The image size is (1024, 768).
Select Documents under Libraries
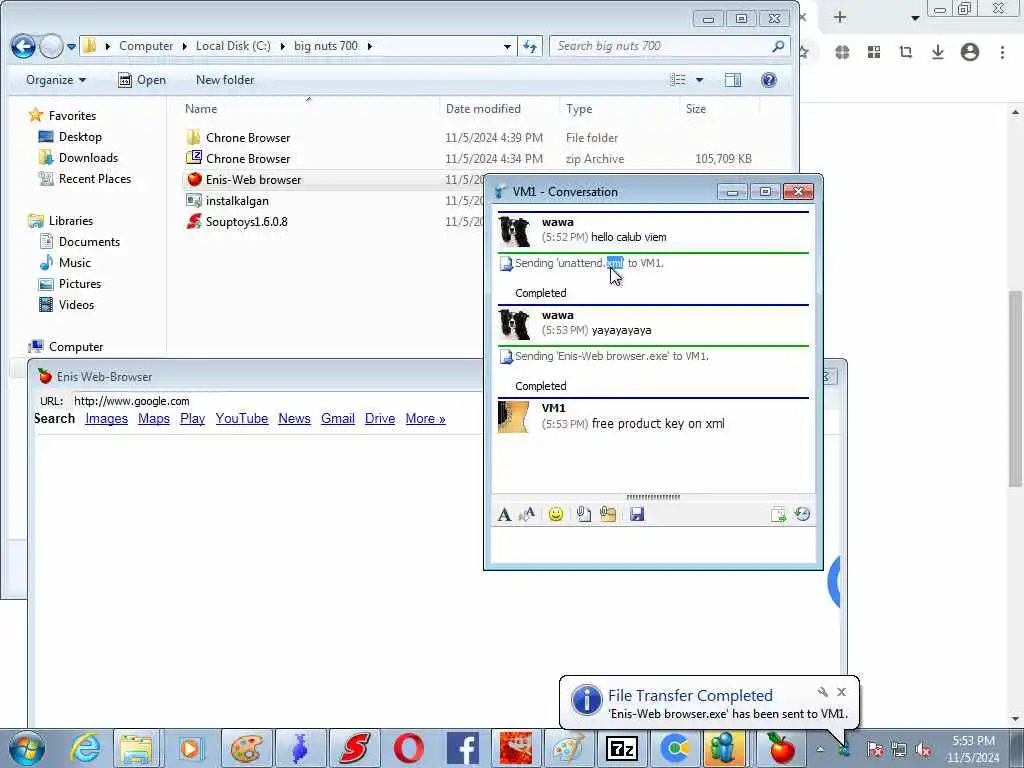[x=80, y=242]
